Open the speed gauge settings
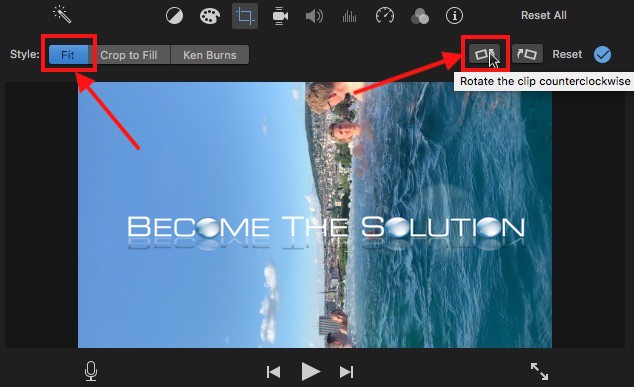The image size is (634, 387). [x=385, y=16]
